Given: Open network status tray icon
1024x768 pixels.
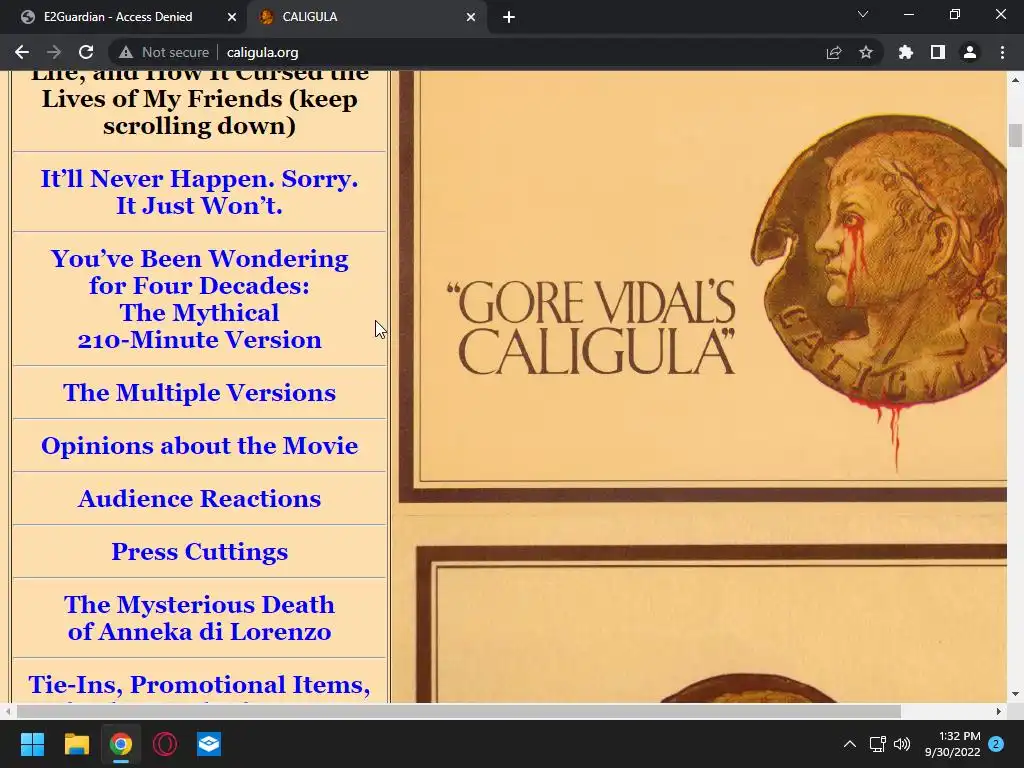Looking at the screenshot, I should 877,744.
